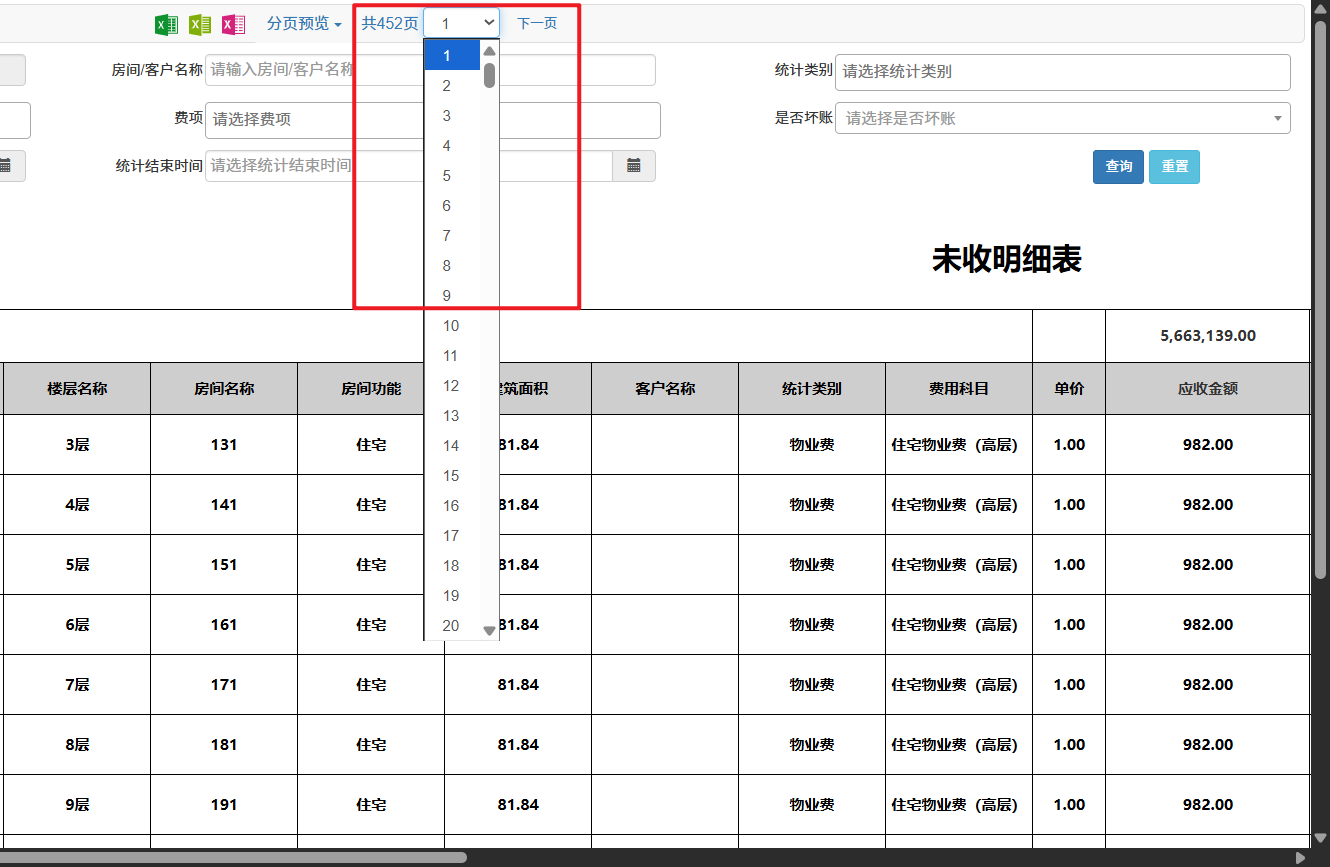This screenshot has width=1330, height=867.
Task: Pick page 10 in the page list
Action: 453,326
